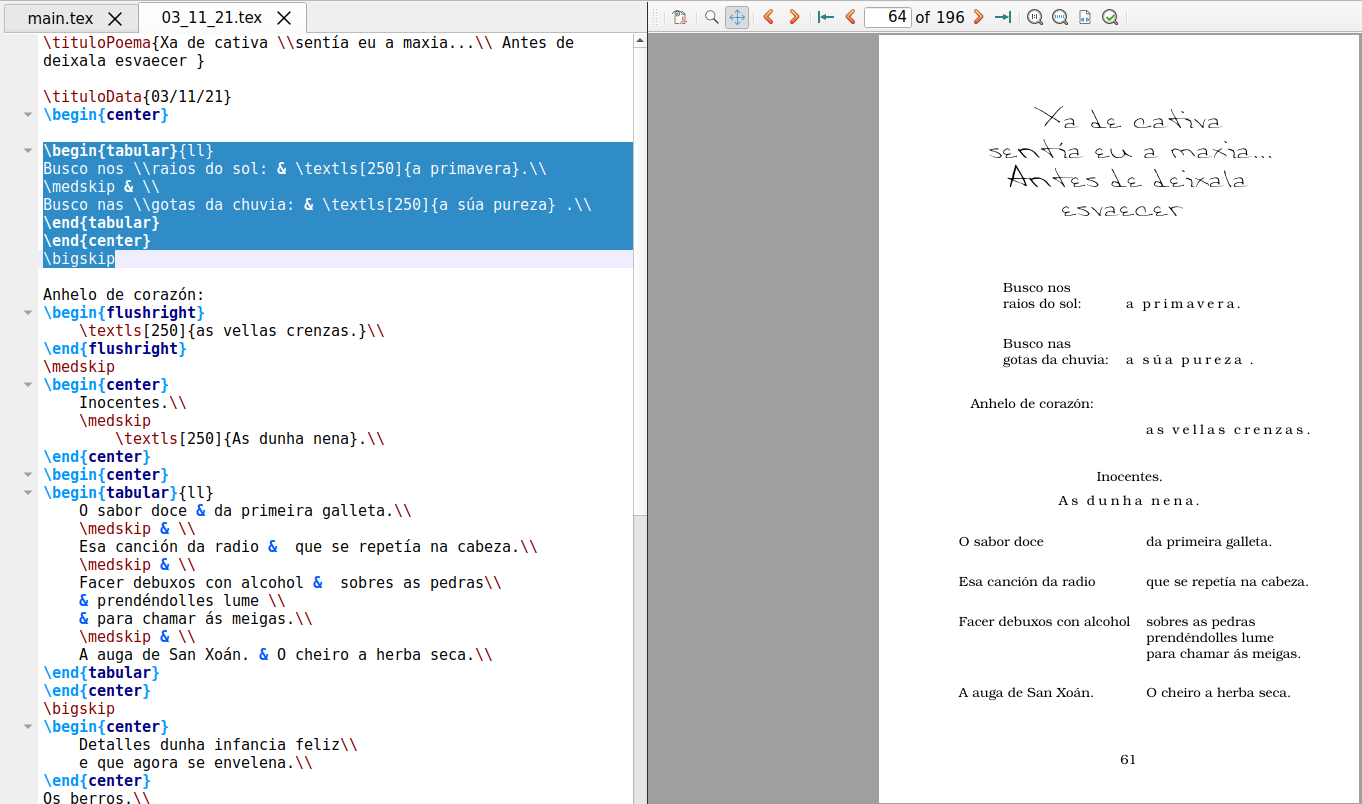
Task: Select the 03_11_21.tex tab
Action: click(211, 17)
